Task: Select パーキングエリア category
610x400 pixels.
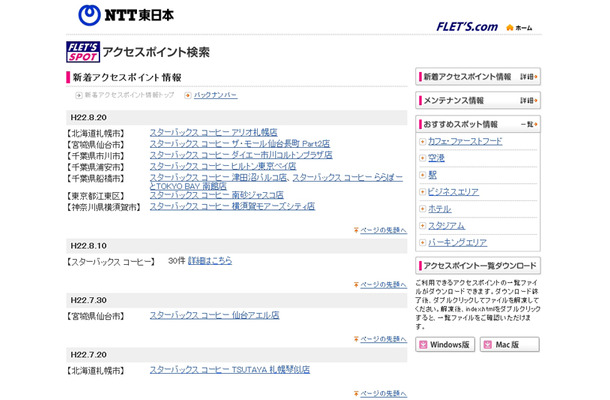Action: pos(458,243)
